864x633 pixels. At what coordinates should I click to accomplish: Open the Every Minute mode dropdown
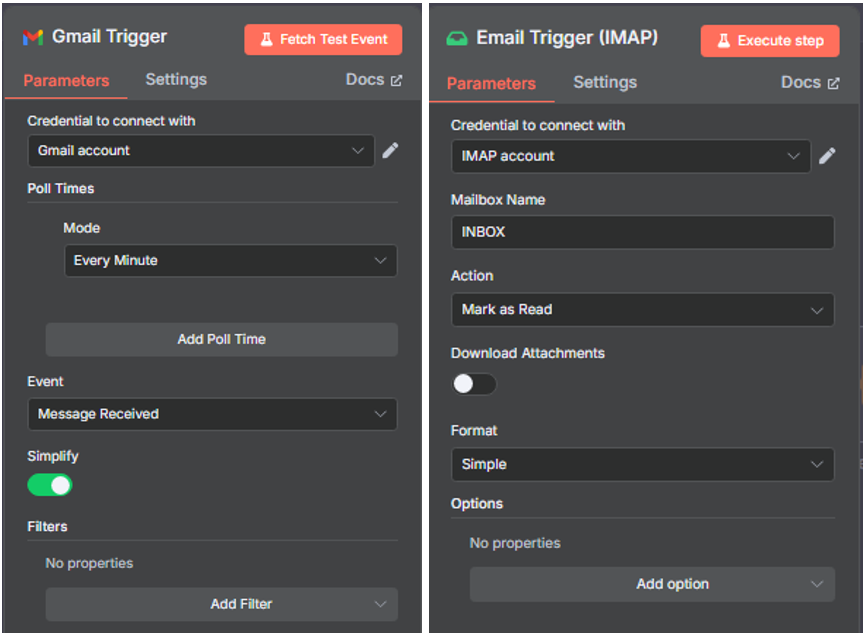[x=231, y=261]
